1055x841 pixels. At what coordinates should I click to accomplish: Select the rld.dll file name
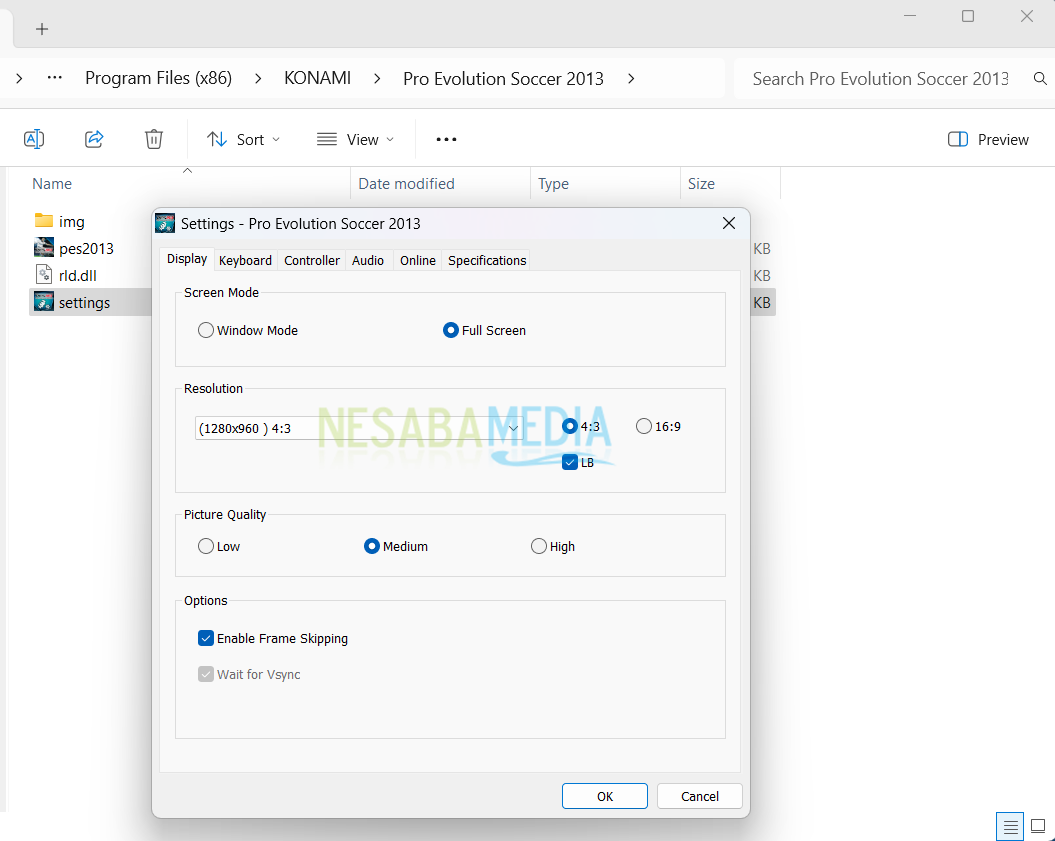point(77,275)
